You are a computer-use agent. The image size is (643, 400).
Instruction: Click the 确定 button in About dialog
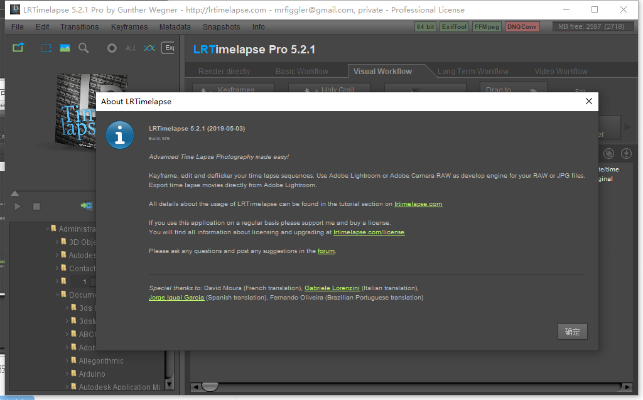click(572, 331)
